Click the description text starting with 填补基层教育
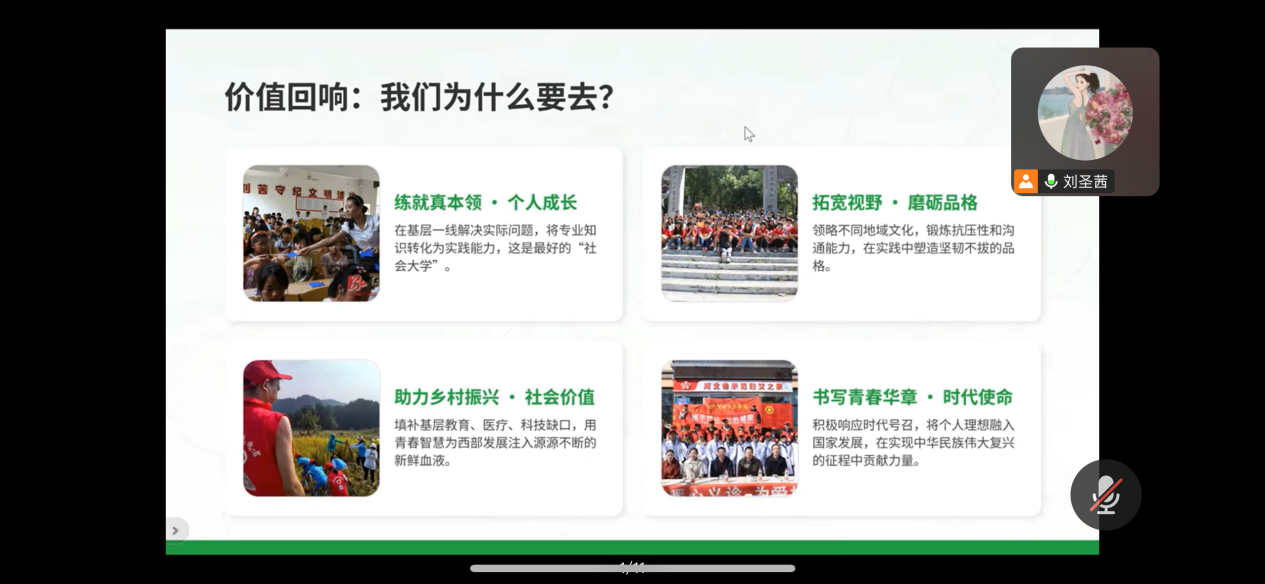1265x584 pixels. click(495, 443)
